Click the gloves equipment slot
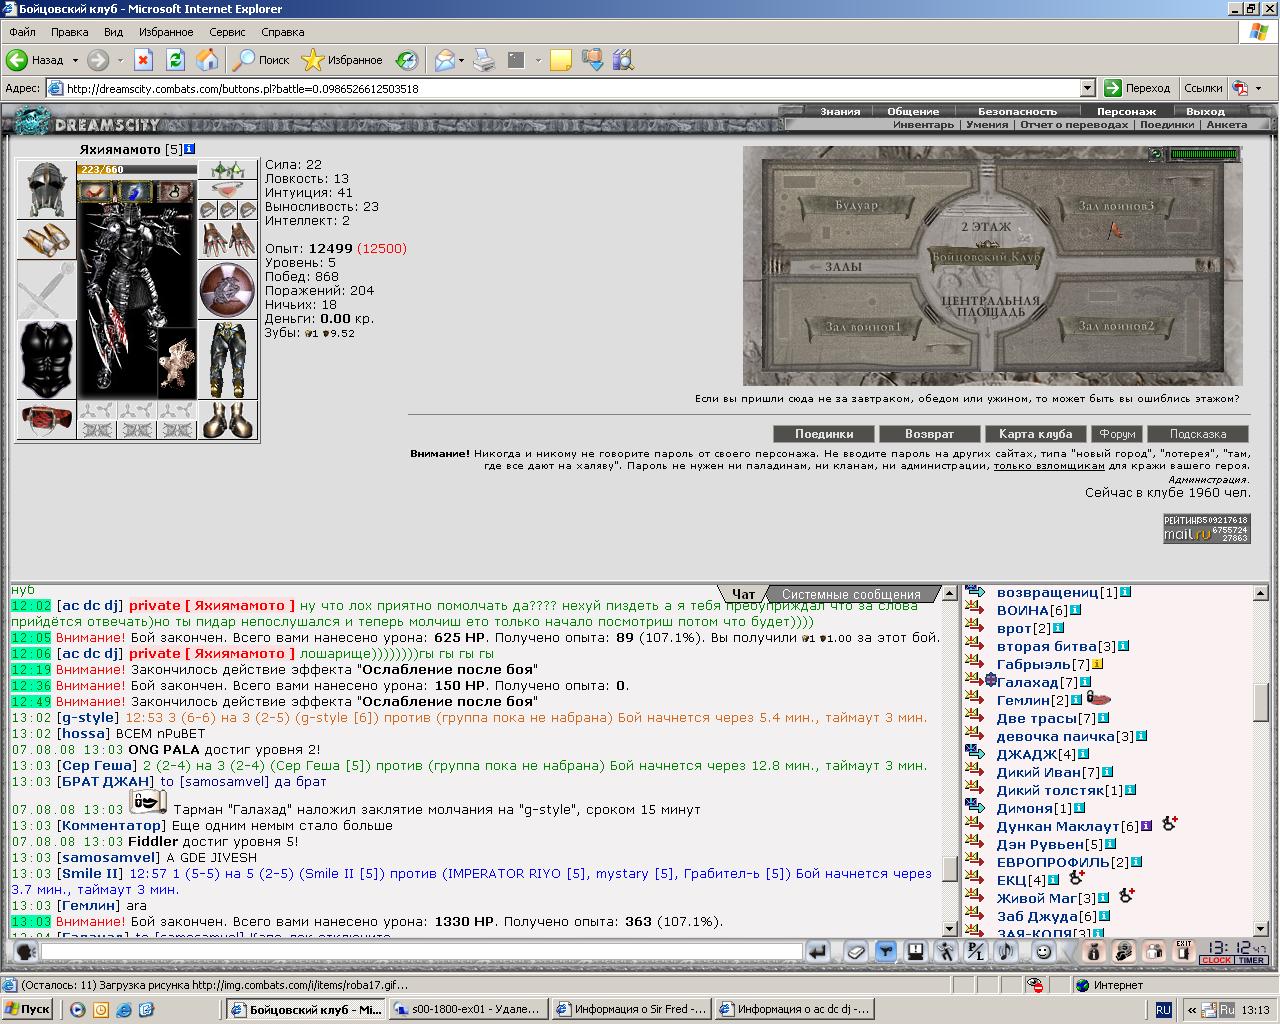1280x1024 pixels. coord(228,239)
